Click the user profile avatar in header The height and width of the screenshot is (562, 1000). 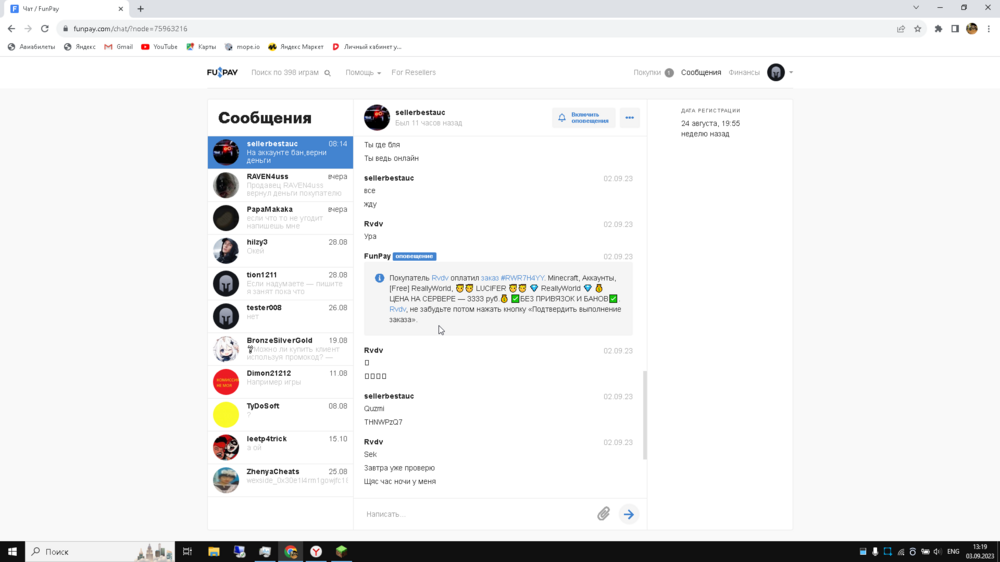point(776,72)
